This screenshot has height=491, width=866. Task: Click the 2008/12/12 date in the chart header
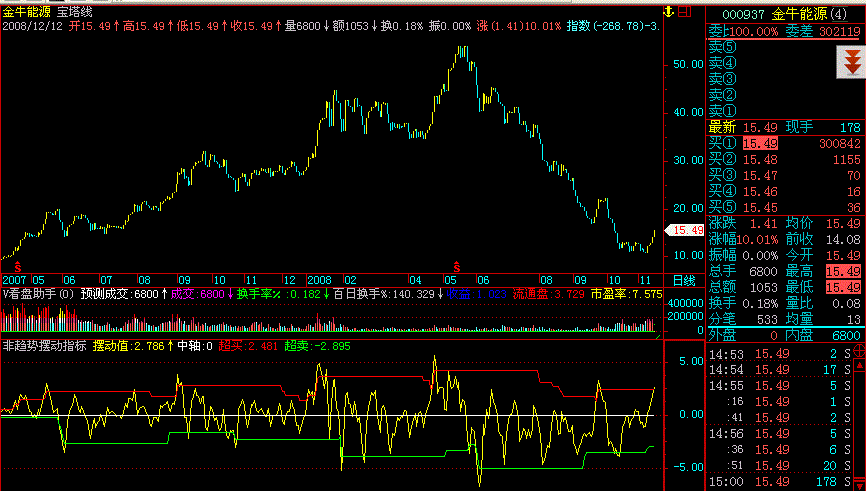coord(33,26)
